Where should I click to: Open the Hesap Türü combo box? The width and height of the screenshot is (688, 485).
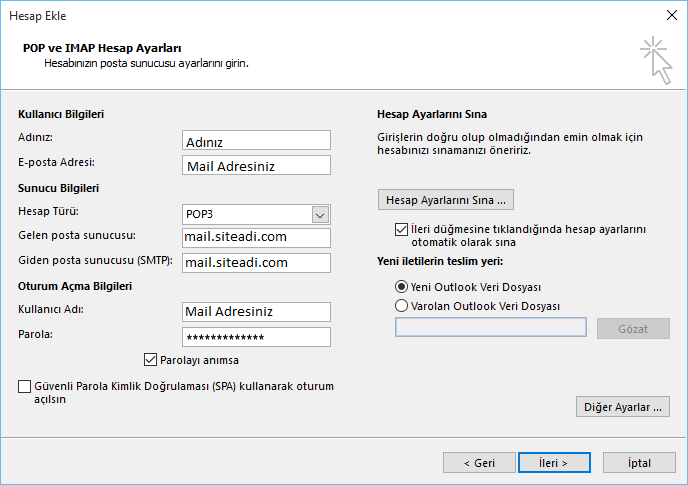point(256,215)
